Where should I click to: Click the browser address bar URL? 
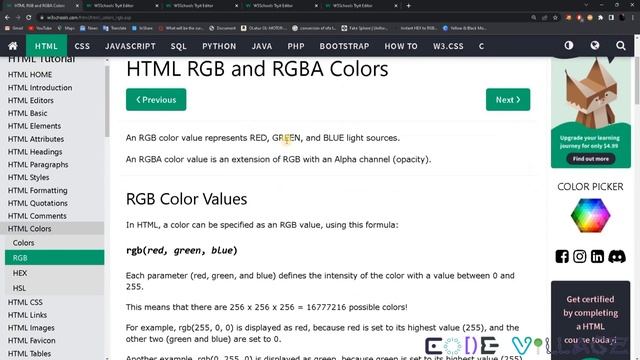click(x=88, y=18)
